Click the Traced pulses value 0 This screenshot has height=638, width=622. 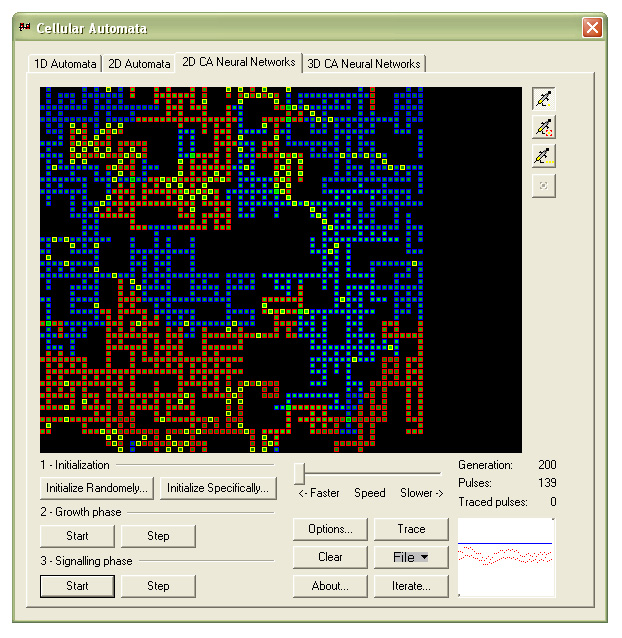tap(553, 502)
